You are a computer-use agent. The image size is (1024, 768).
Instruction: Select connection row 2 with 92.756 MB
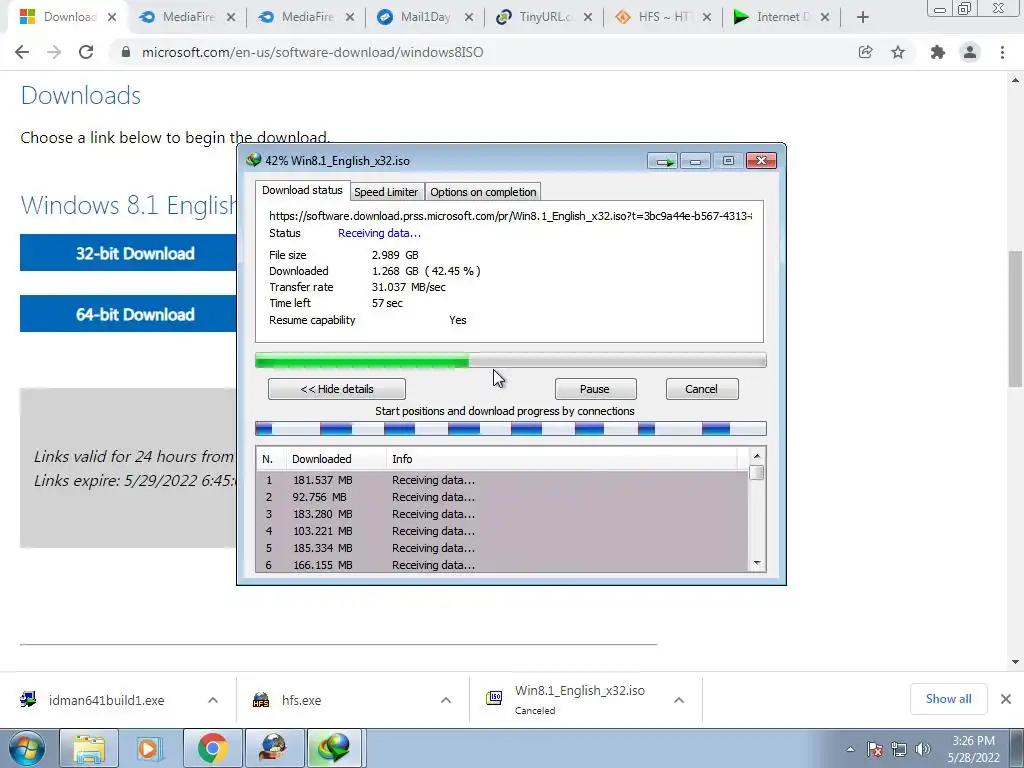(502, 497)
